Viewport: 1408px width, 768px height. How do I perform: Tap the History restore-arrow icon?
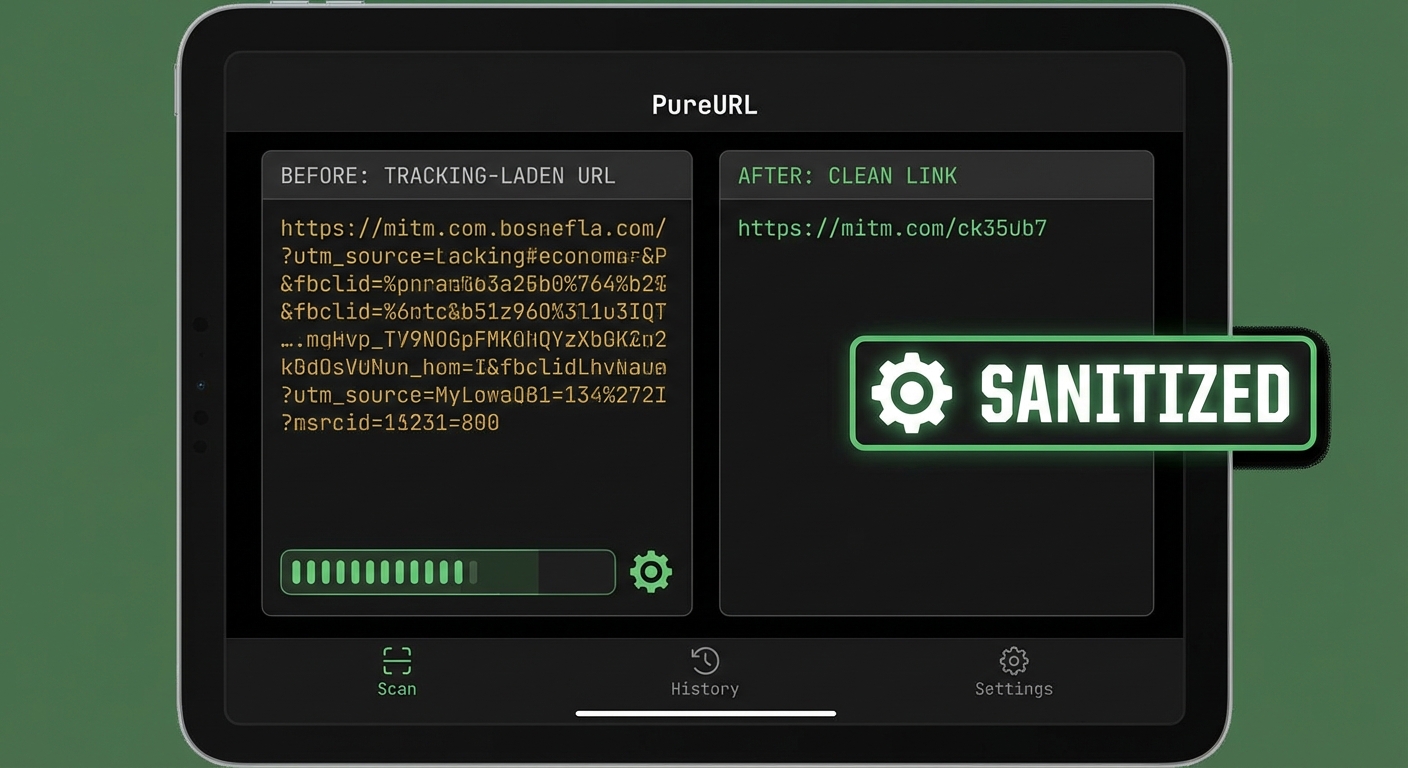click(x=705, y=660)
